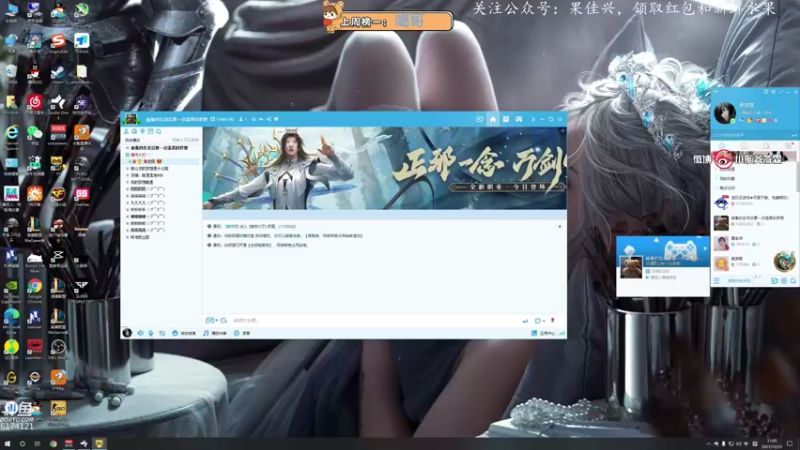
Task: Click the video broadcast icon in channel title bar
Action: pyautogui.click(x=480, y=119)
